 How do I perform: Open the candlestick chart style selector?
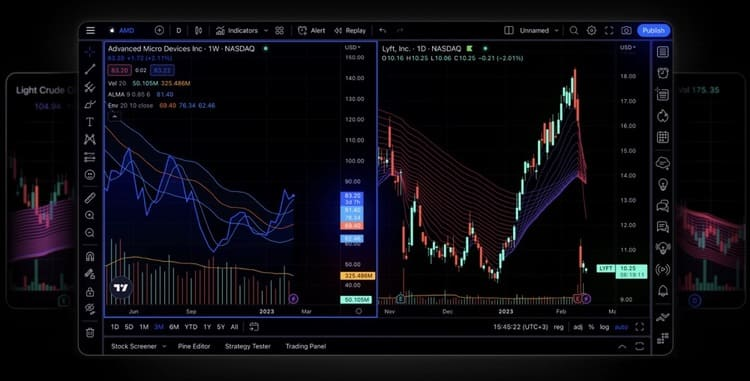click(199, 31)
